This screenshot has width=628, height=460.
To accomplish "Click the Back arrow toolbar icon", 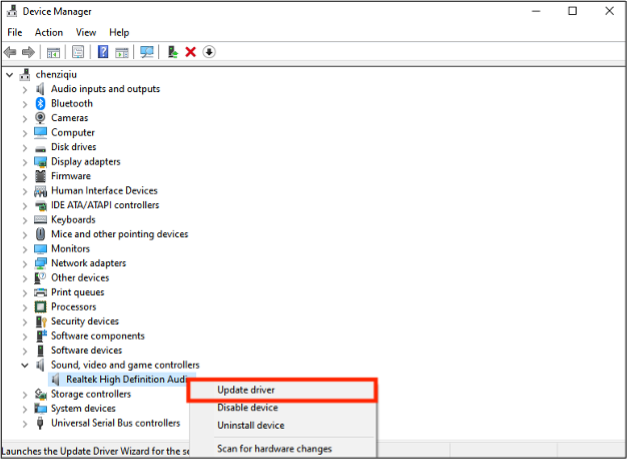I will coord(10,52).
